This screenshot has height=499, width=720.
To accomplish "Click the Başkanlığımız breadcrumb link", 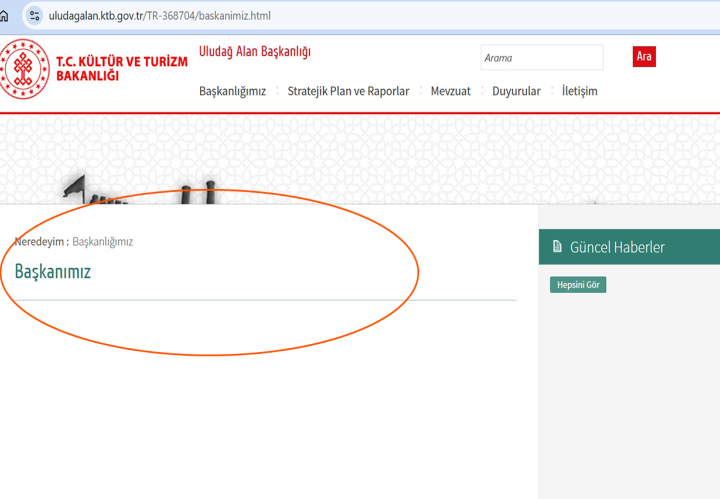I will tap(103, 241).
